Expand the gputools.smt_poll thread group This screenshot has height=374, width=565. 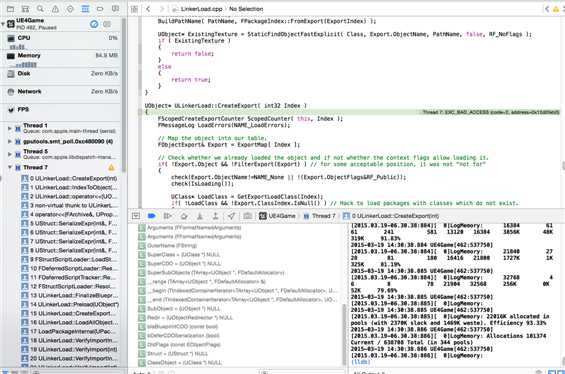10,142
